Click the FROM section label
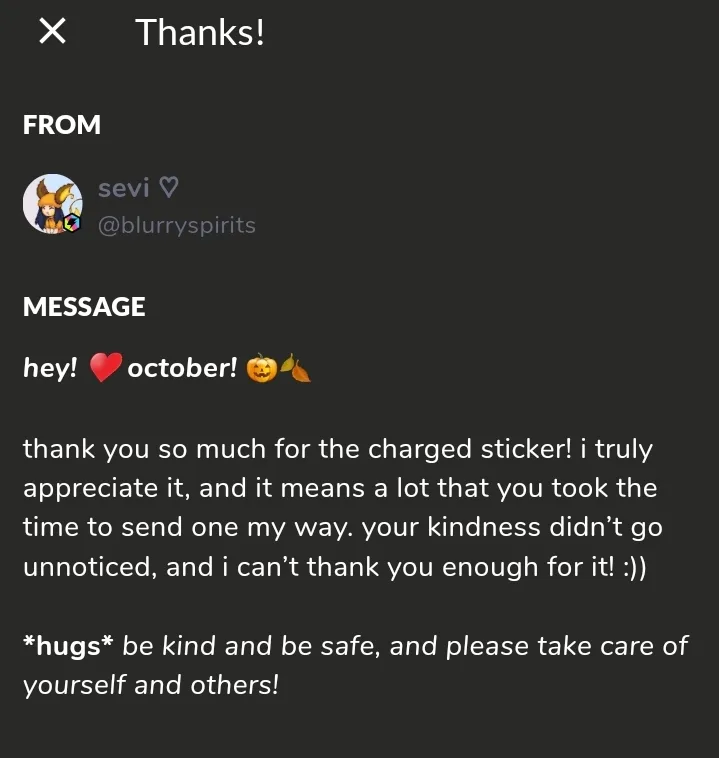Screen dimensions: 719x758 62,125
